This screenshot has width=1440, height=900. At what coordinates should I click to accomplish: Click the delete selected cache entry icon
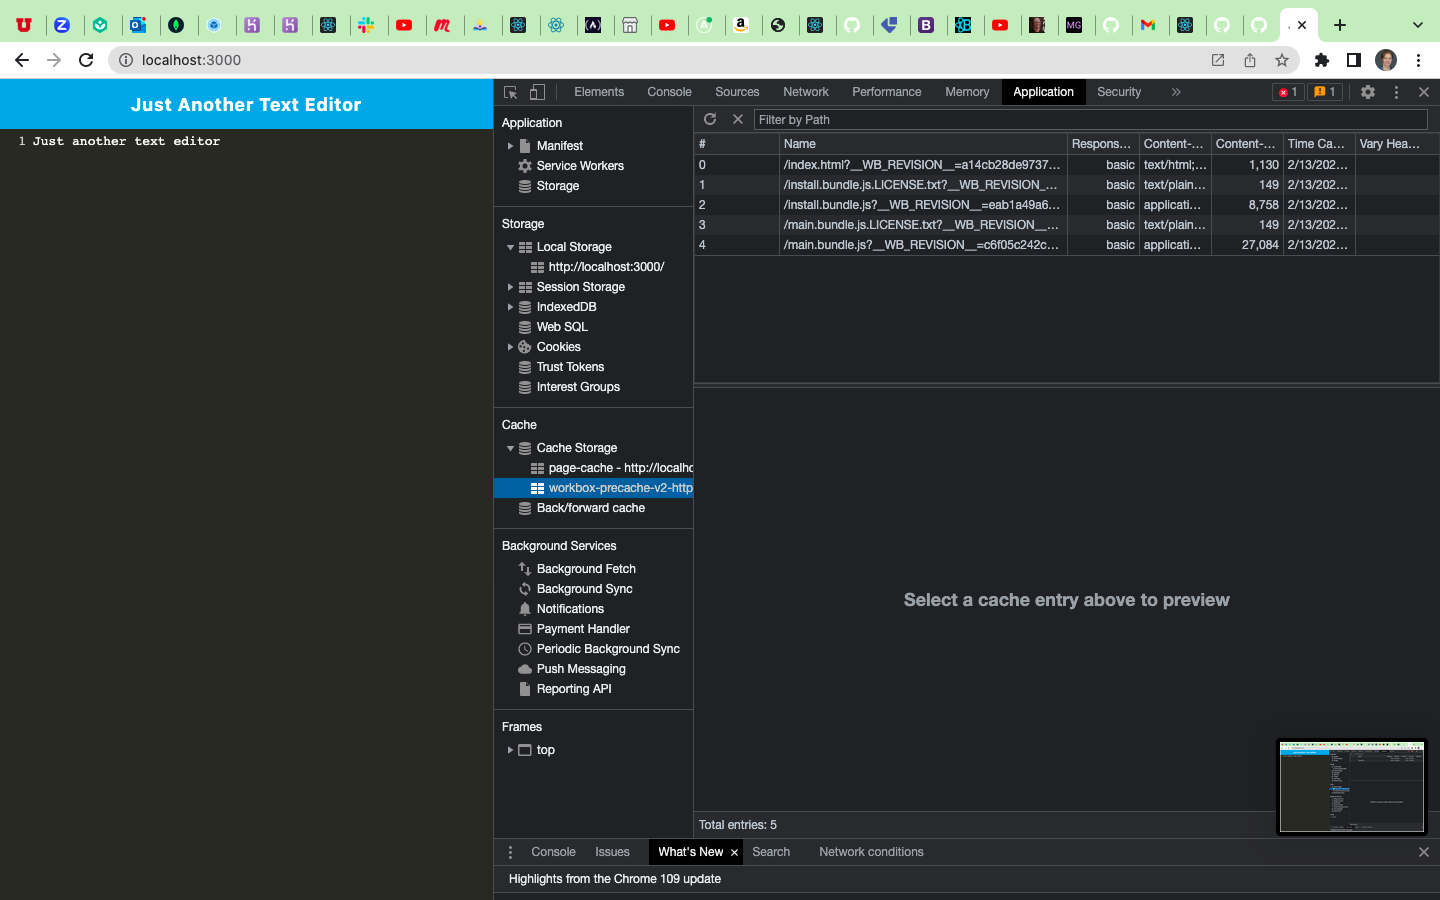738,119
